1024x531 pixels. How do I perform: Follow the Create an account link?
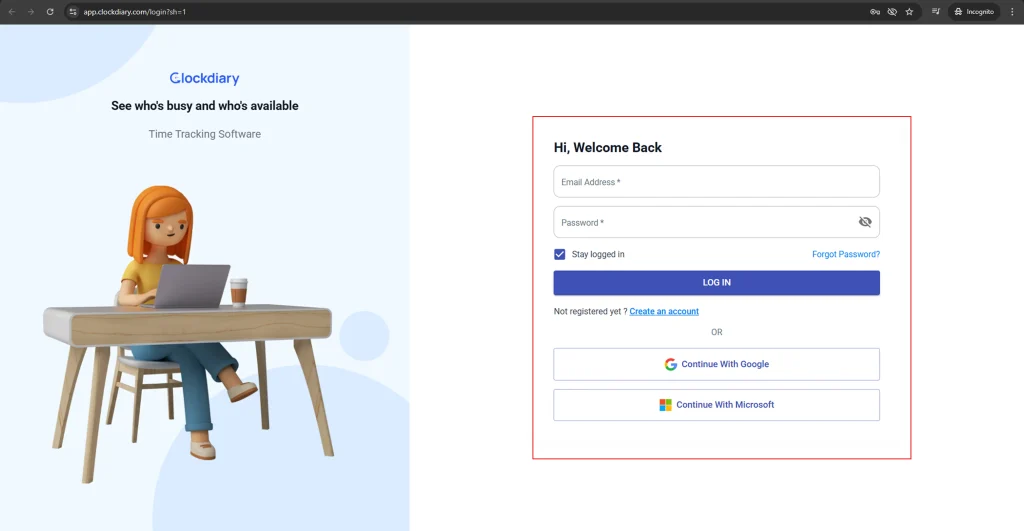(x=664, y=312)
